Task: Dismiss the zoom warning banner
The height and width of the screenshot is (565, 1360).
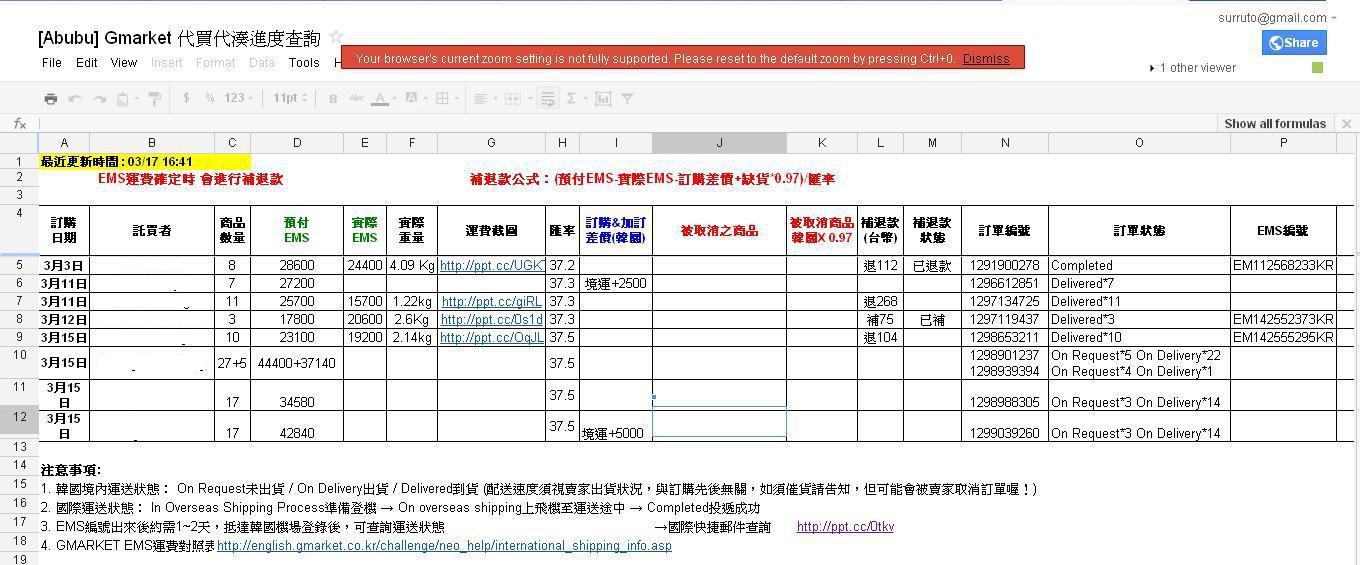Action: pyautogui.click(x=986, y=58)
